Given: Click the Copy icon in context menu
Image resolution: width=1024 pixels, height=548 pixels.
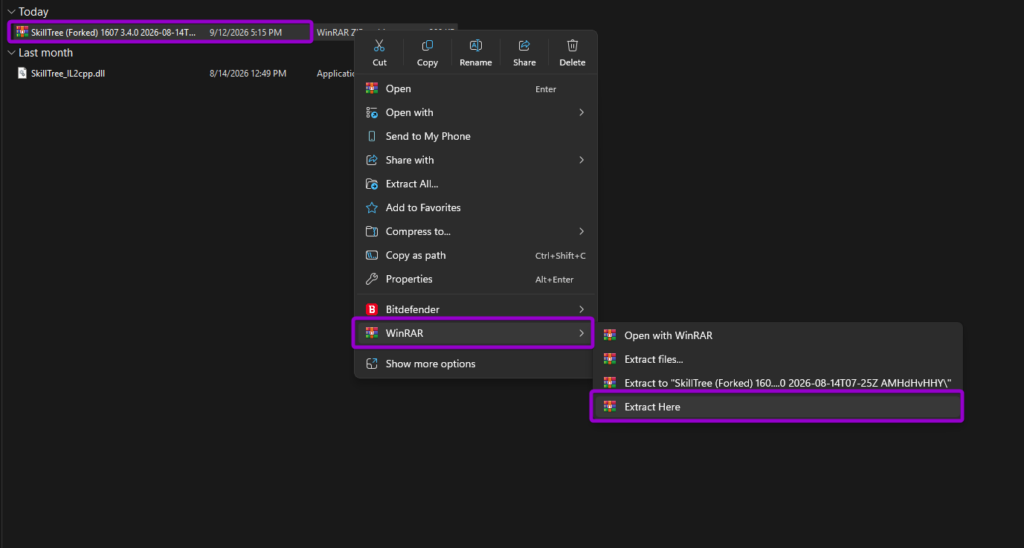Looking at the screenshot, I should pos(427,46).
